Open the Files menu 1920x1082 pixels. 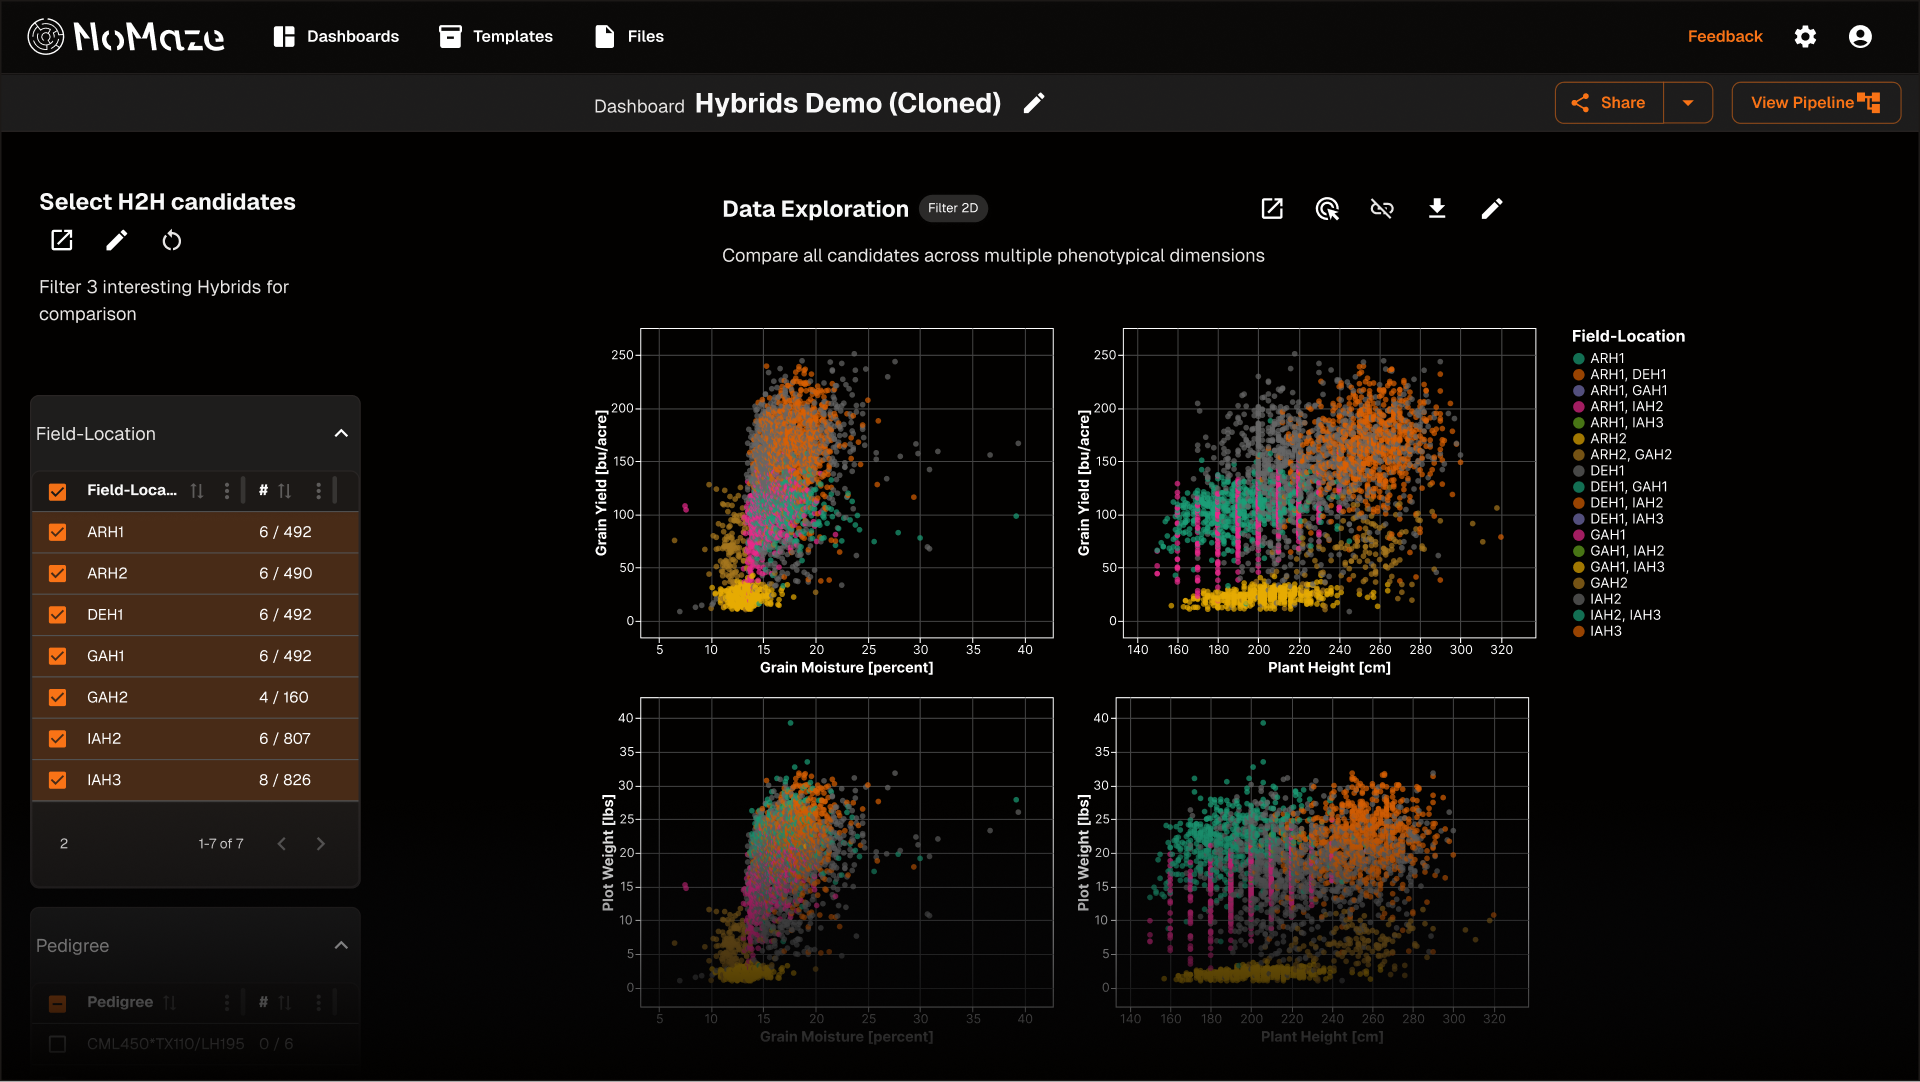[x=629, y=36]
